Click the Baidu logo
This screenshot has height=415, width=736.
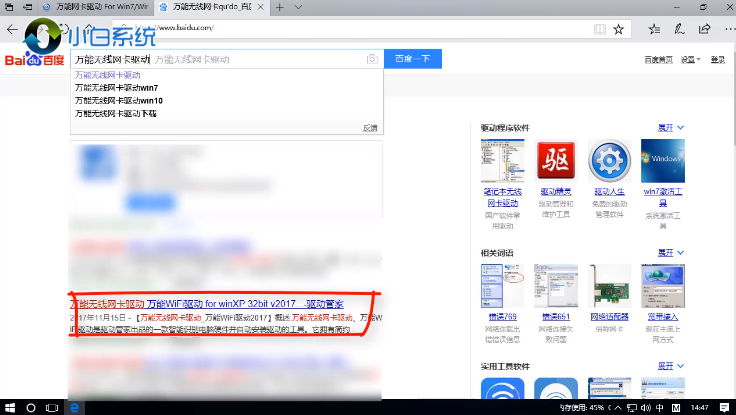[34, 60]
